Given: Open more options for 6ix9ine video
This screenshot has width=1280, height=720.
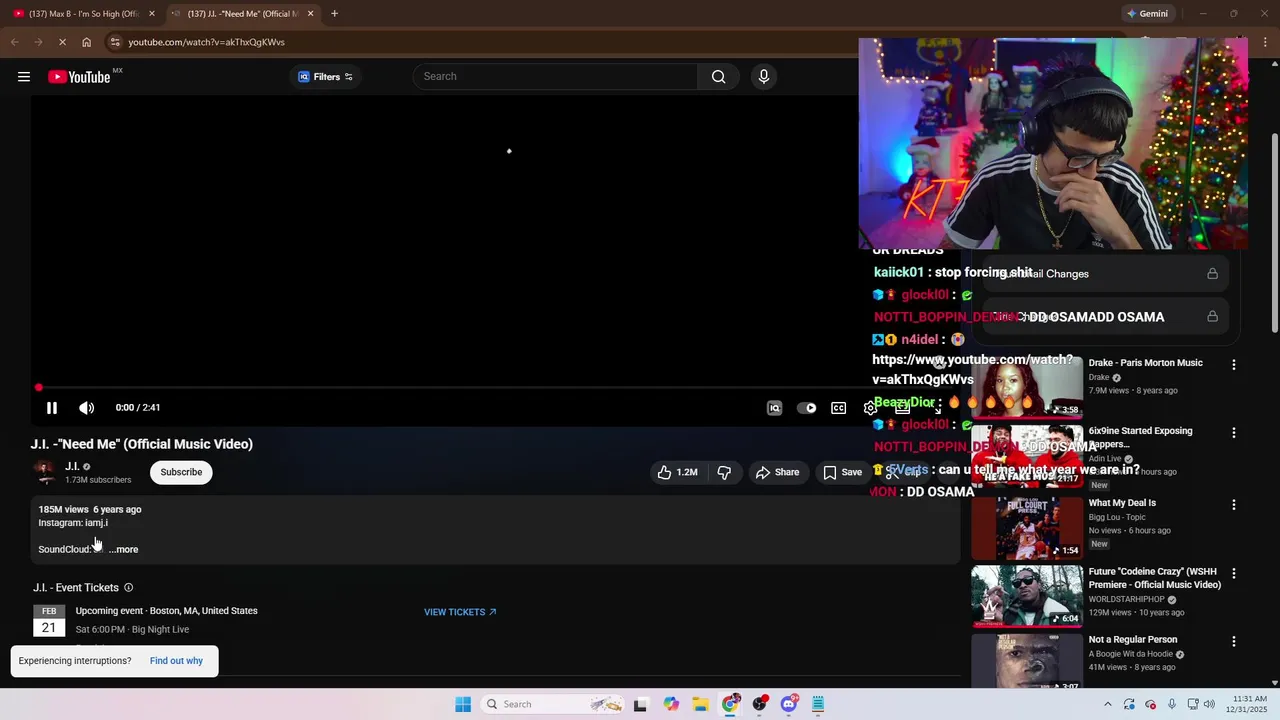Looking at the screenshot, I should click(x=1233, y=433).
